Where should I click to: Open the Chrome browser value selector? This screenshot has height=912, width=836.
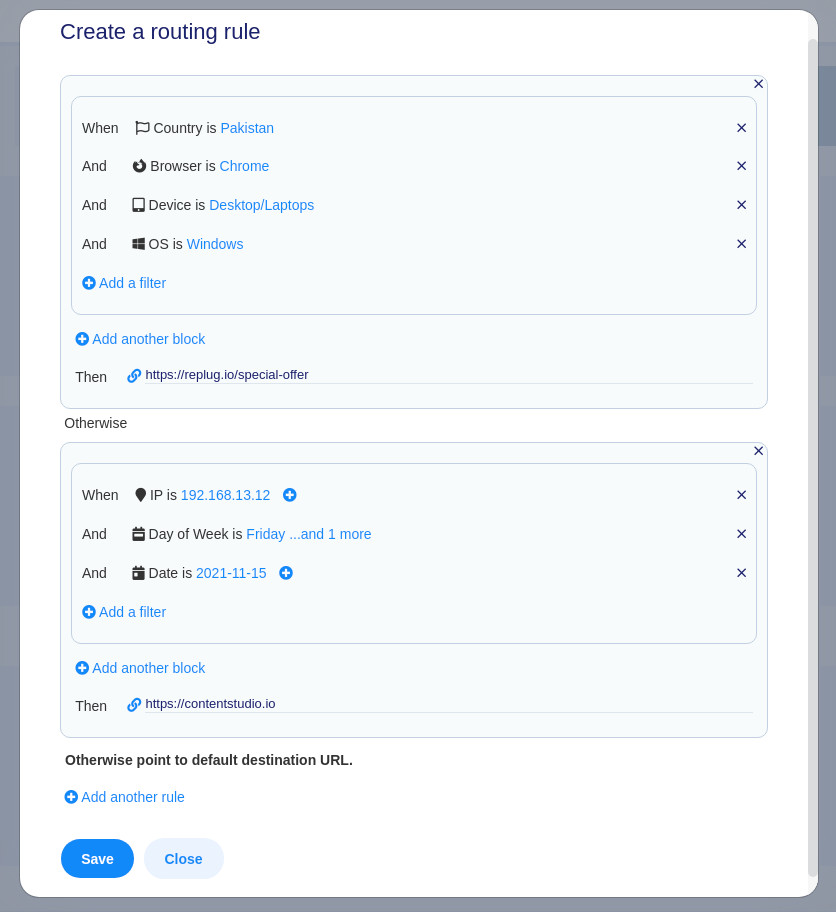click(244, 166)
